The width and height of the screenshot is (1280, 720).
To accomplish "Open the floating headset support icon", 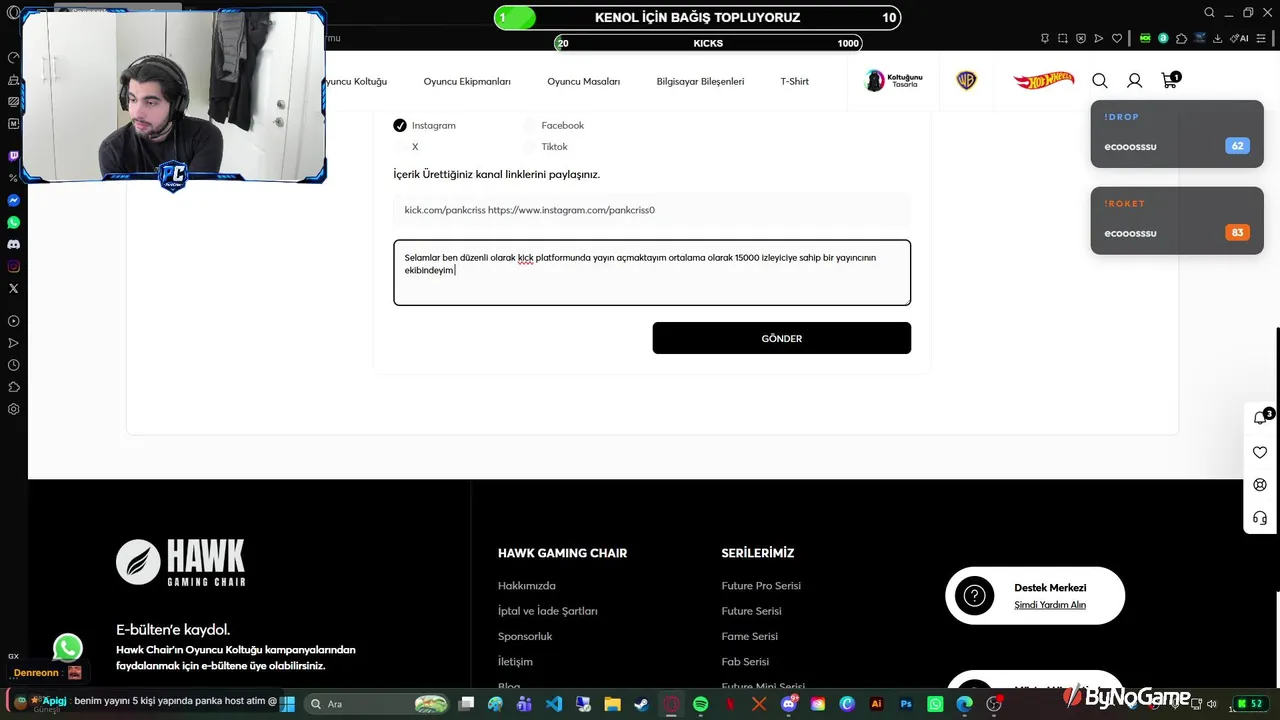I will coord(1260,518).
